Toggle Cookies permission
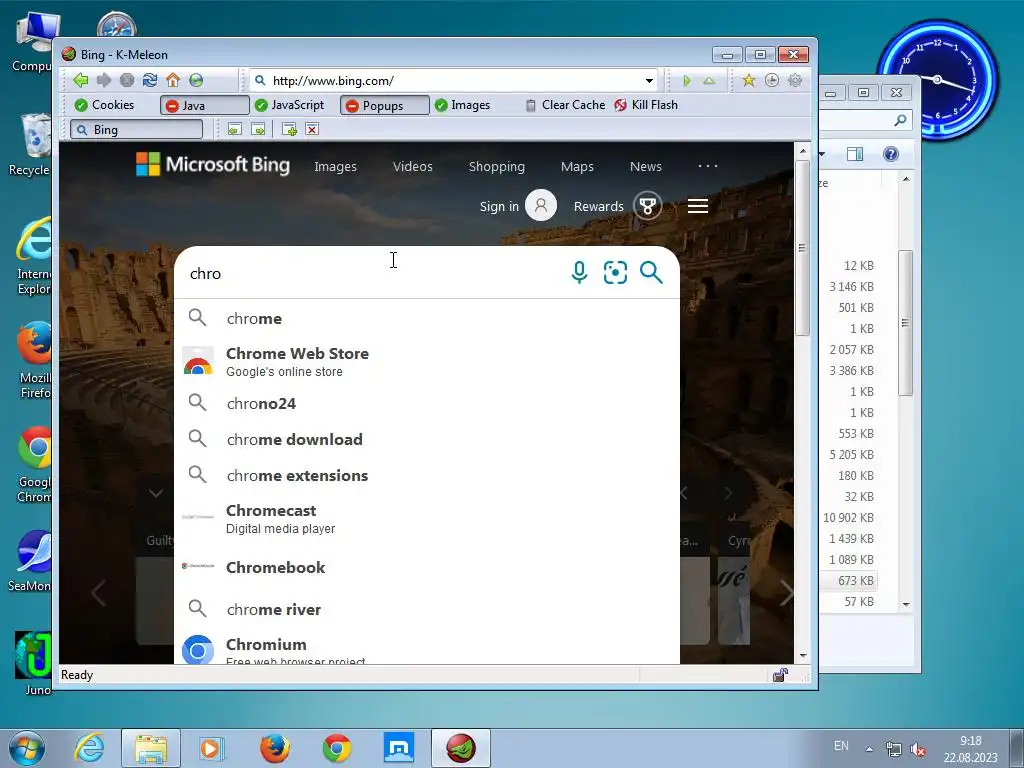Screen dimensions: 1024x768 point(104,105)
